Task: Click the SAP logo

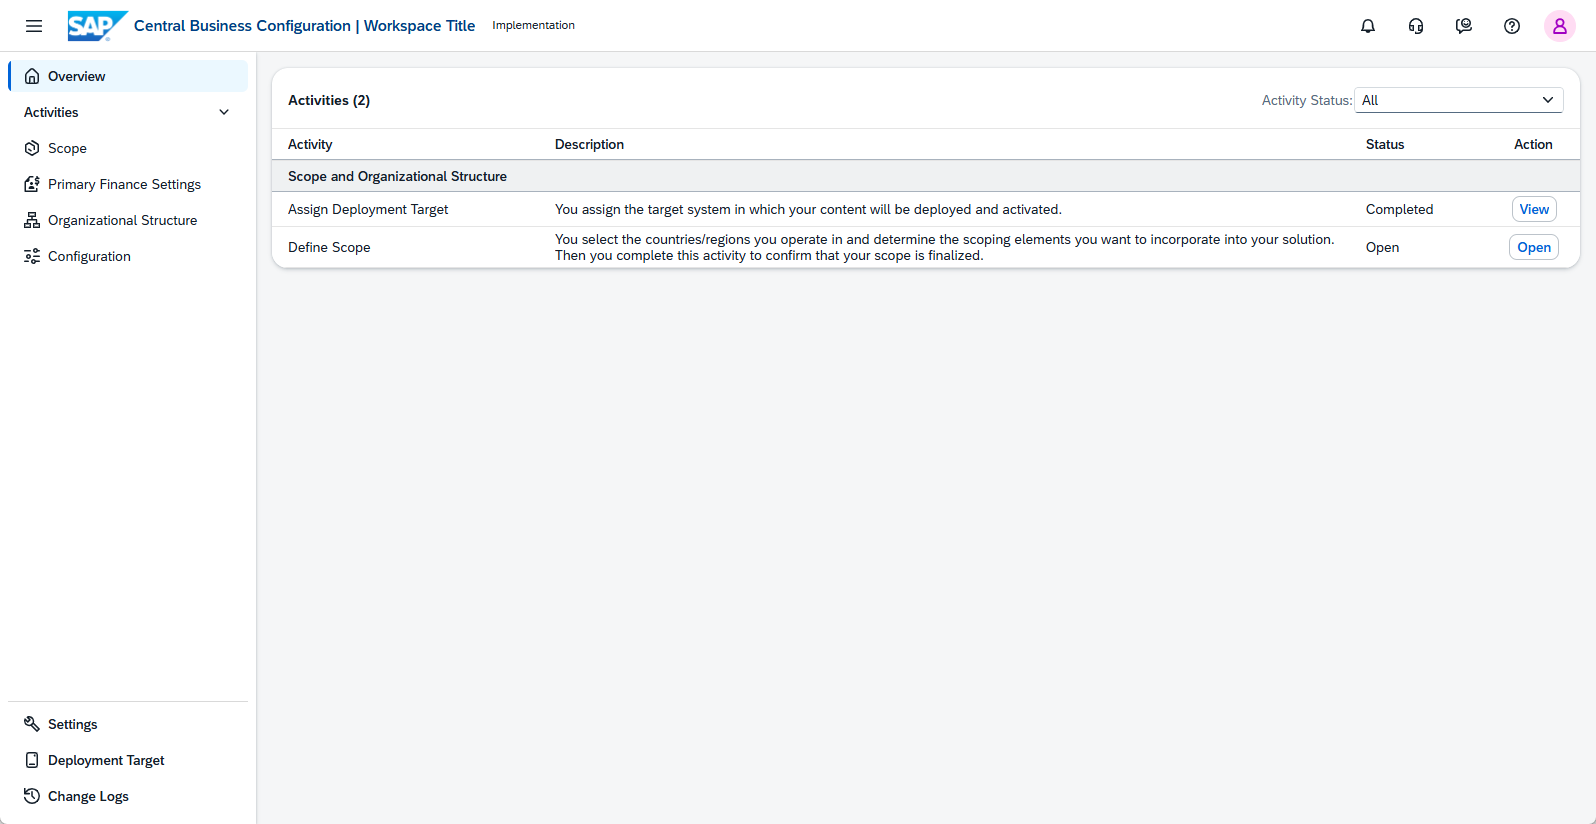Action: (97, 26)
